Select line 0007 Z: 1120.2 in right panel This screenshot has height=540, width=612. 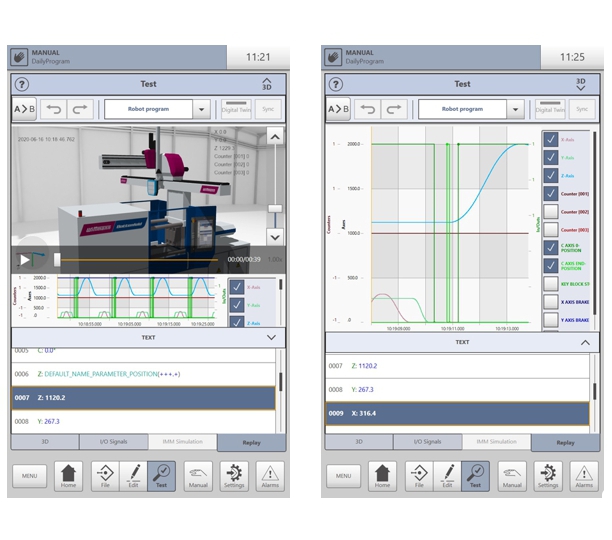[x=457, y=366]
